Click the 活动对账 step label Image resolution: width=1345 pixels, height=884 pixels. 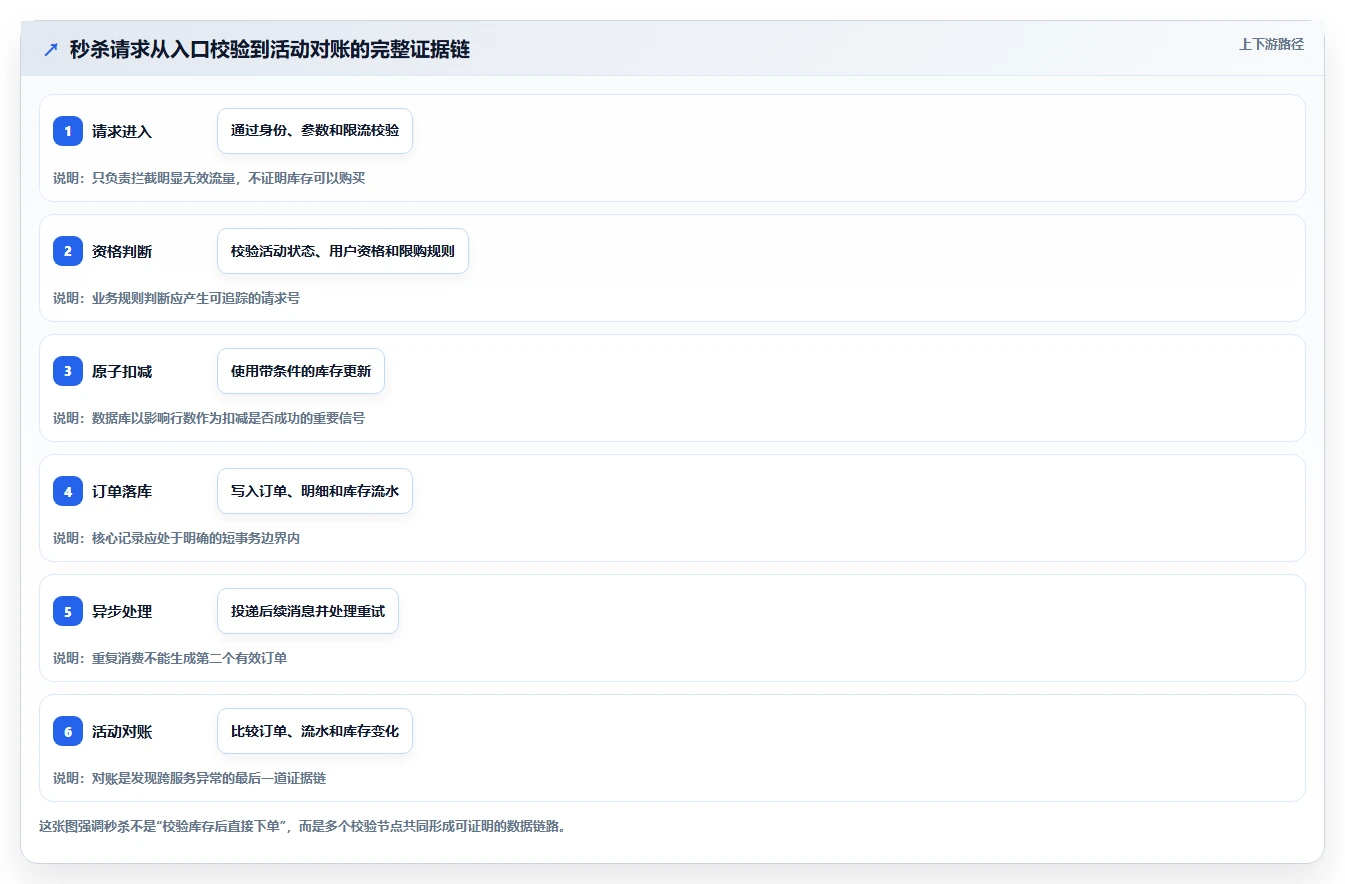click(122, 731)
